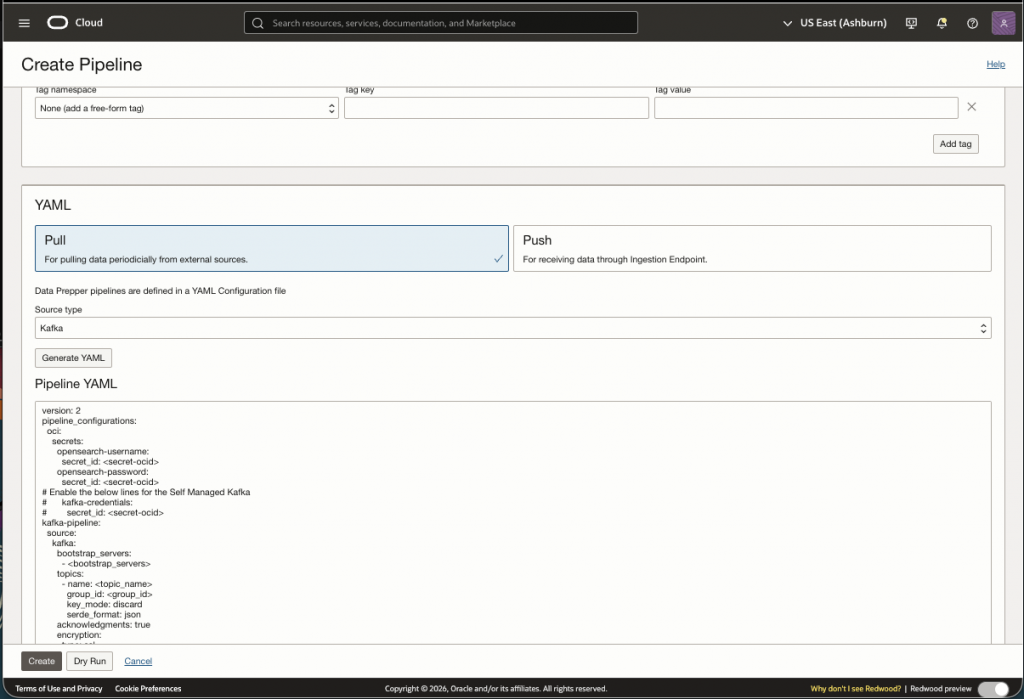Click the Add tag button
Viewport: 1024px width, 699px height.
point(955,144)
